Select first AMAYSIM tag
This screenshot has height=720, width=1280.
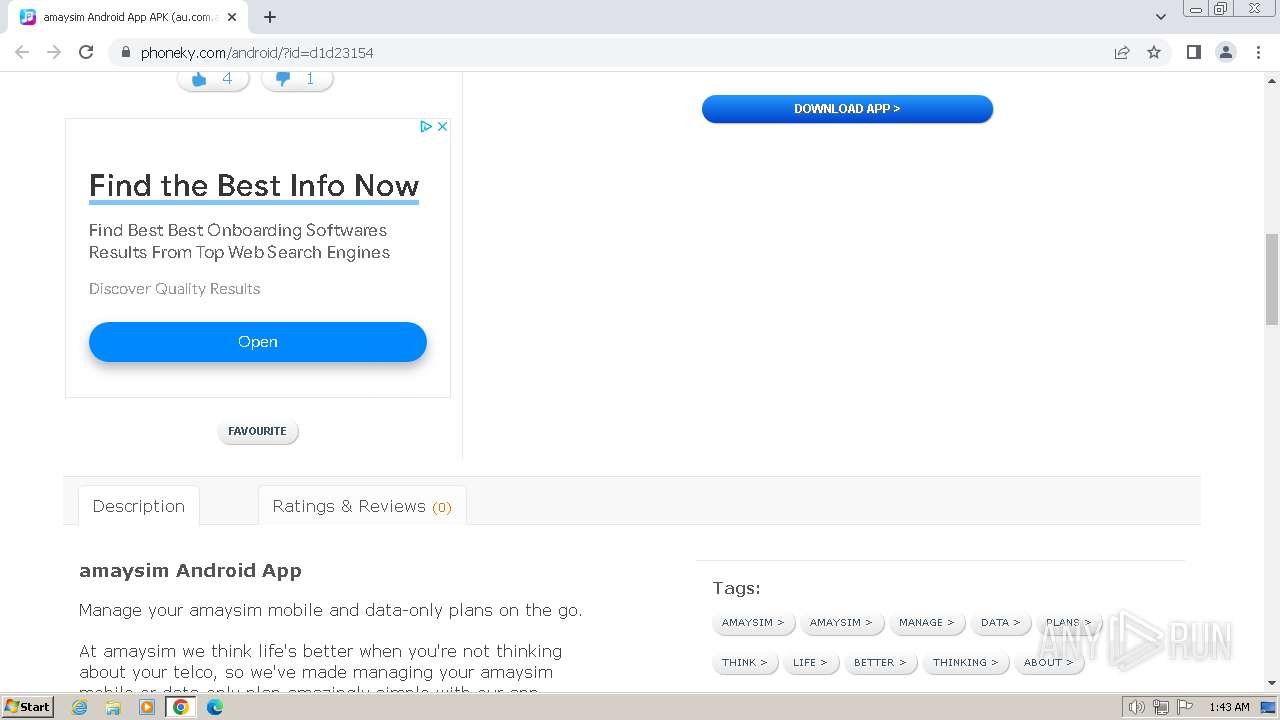pos(753,622)
